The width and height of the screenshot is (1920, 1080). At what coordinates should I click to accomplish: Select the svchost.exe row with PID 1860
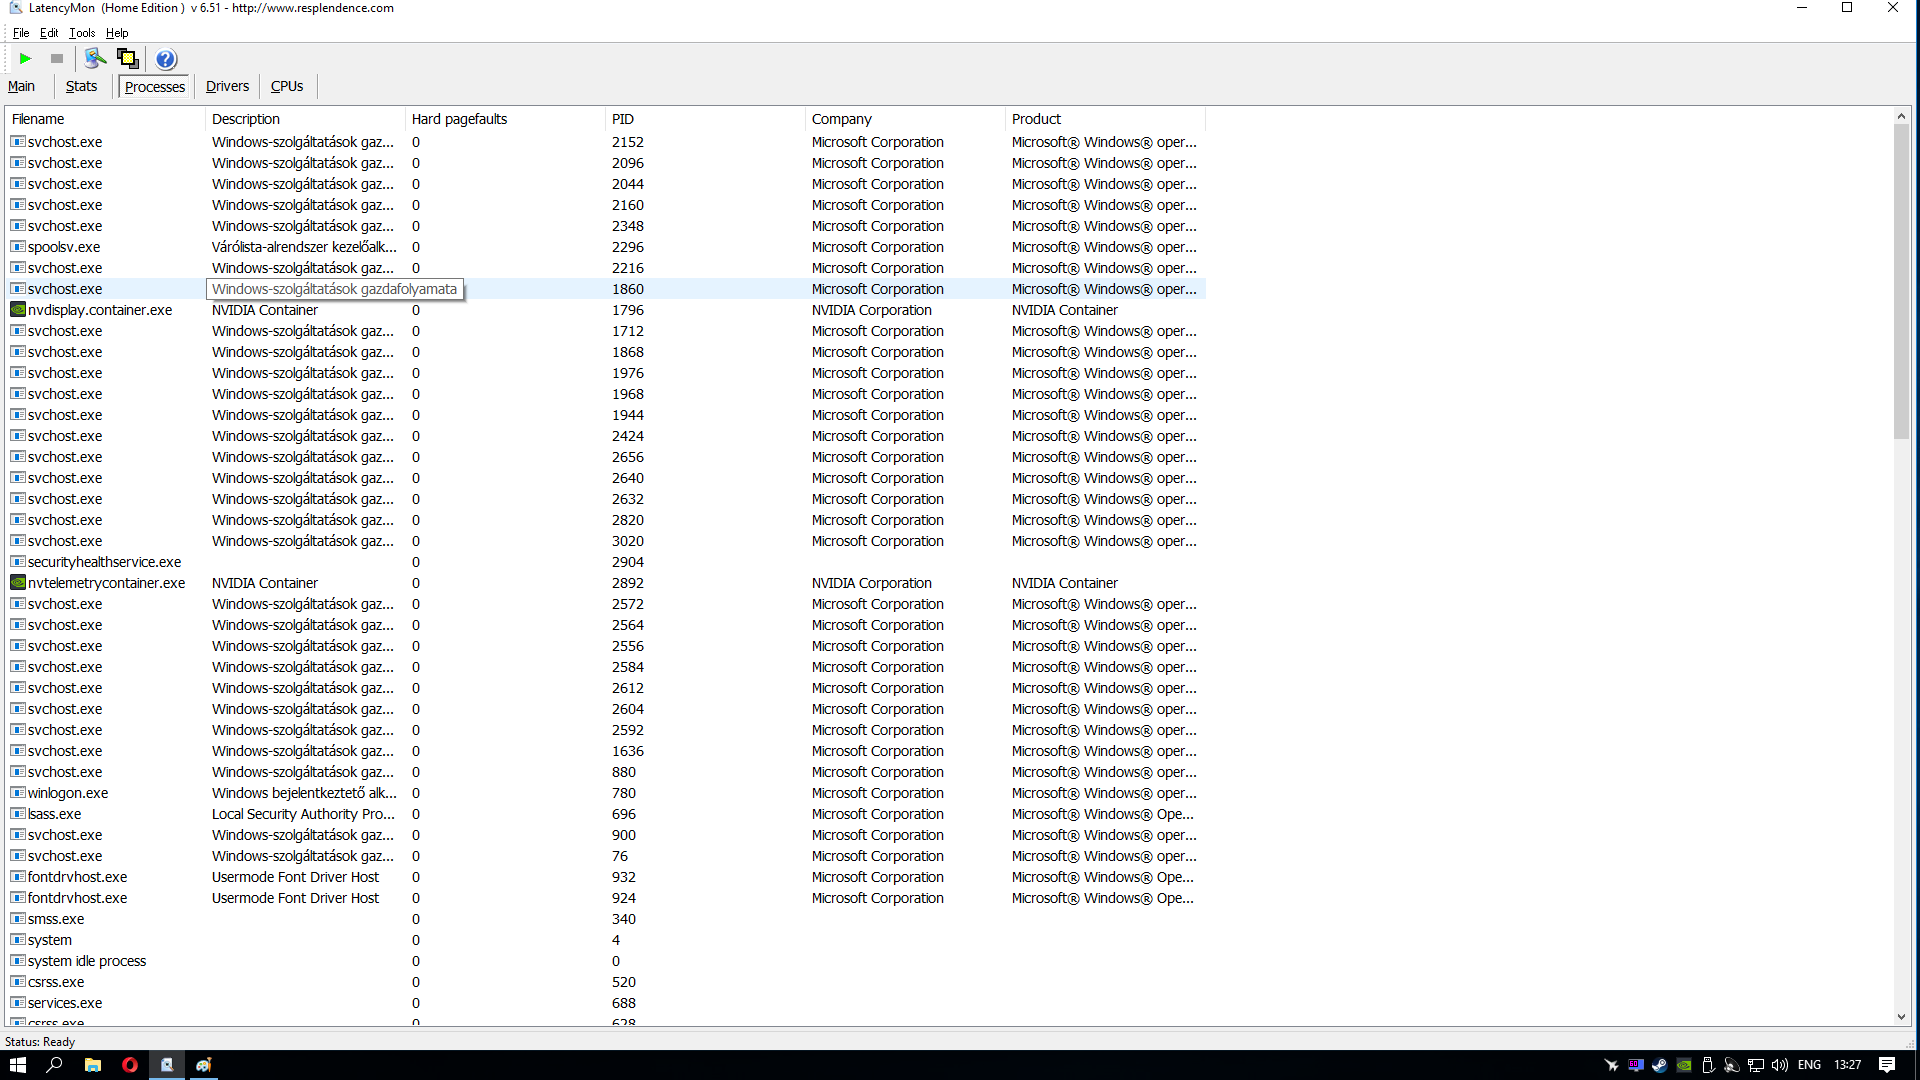606,289
